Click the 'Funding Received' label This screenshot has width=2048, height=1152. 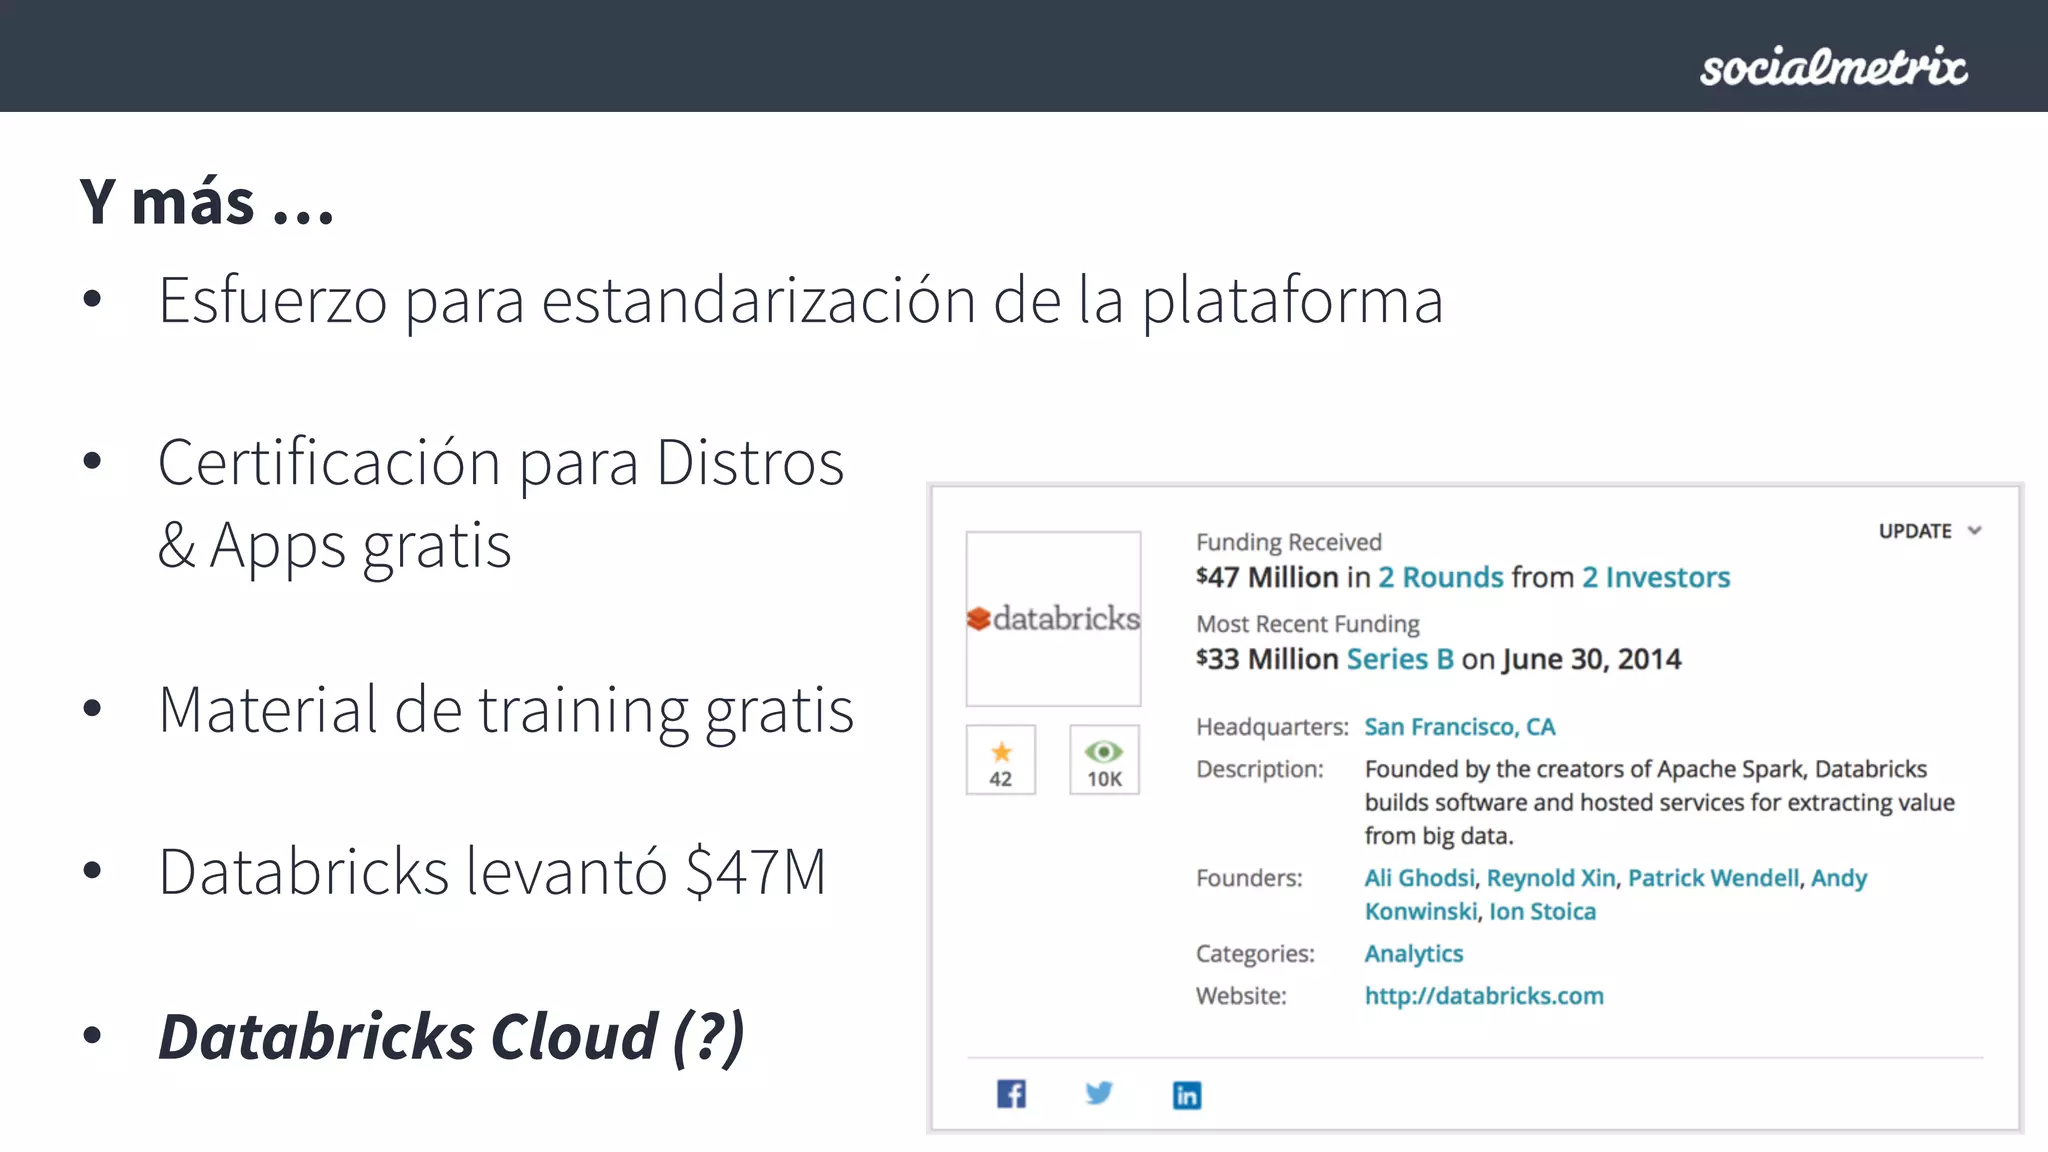click(x=1289, y=542)
